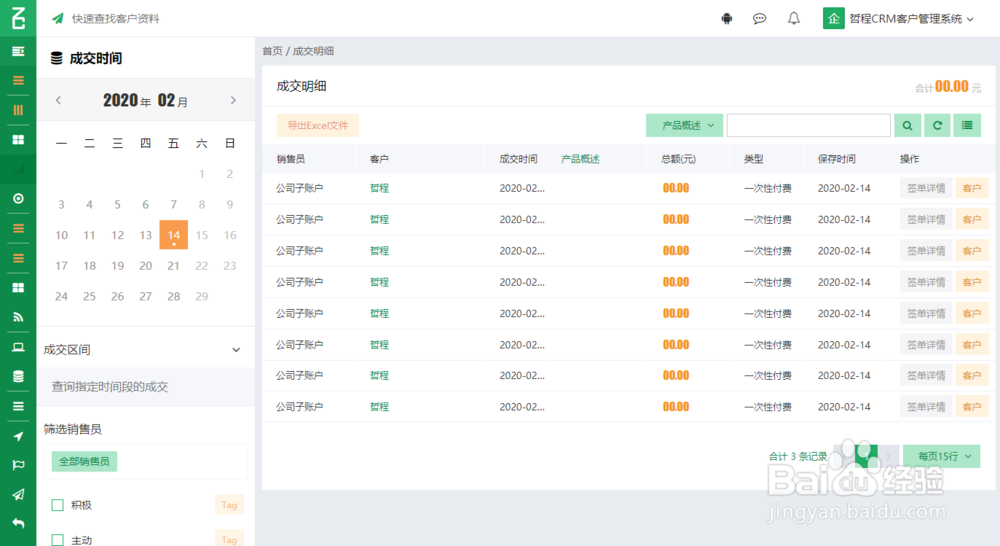Expand the 成交区间 section
Image resolution: width=1000 pixels, height=546 pixels.
click(x=143, y=350)
